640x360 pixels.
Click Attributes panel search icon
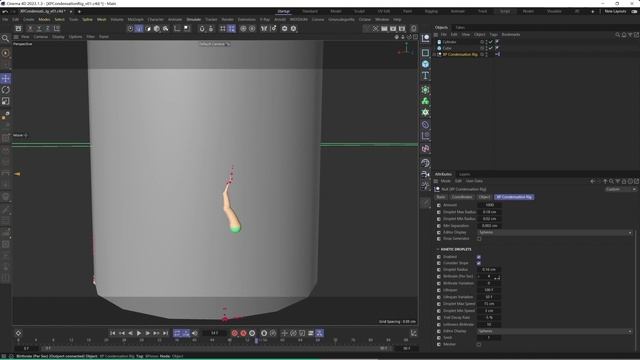[611, 181]
